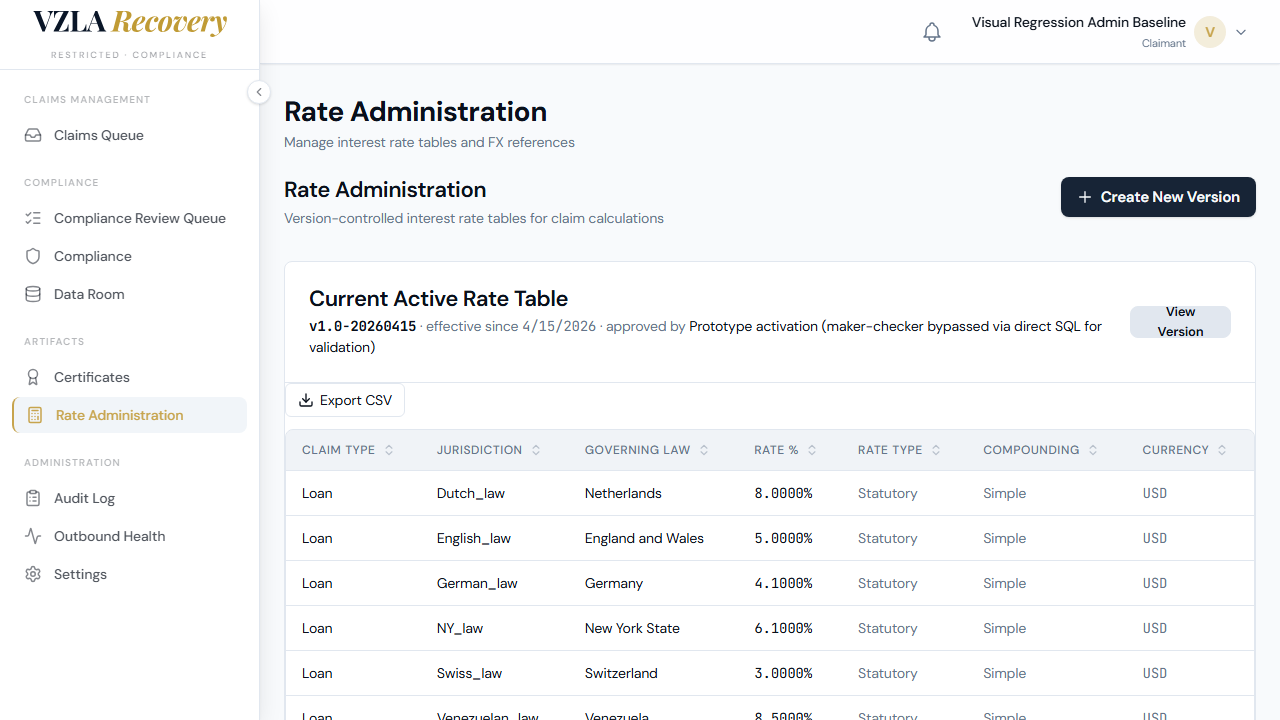Click the English_law jurisdiction cell
The image size is (1280, 720).
[x=474, y=538]
